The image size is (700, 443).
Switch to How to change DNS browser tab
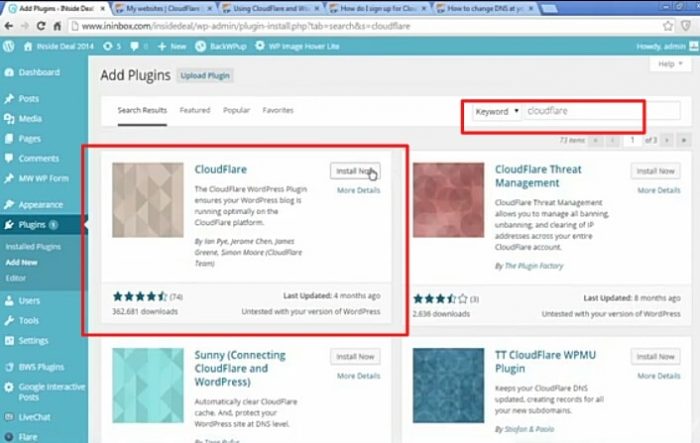coord(485,8)
